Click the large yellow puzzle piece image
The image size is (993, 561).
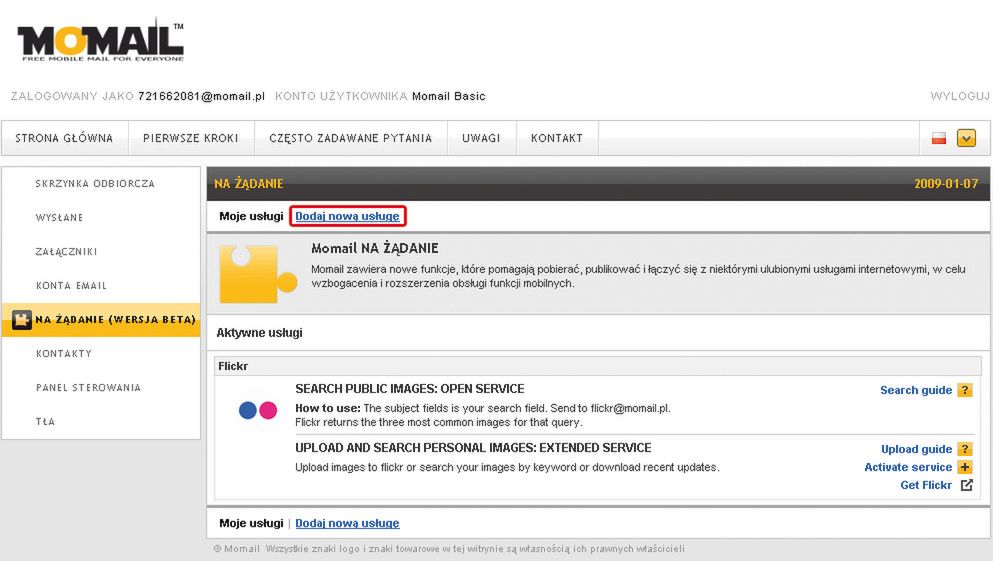258,274
